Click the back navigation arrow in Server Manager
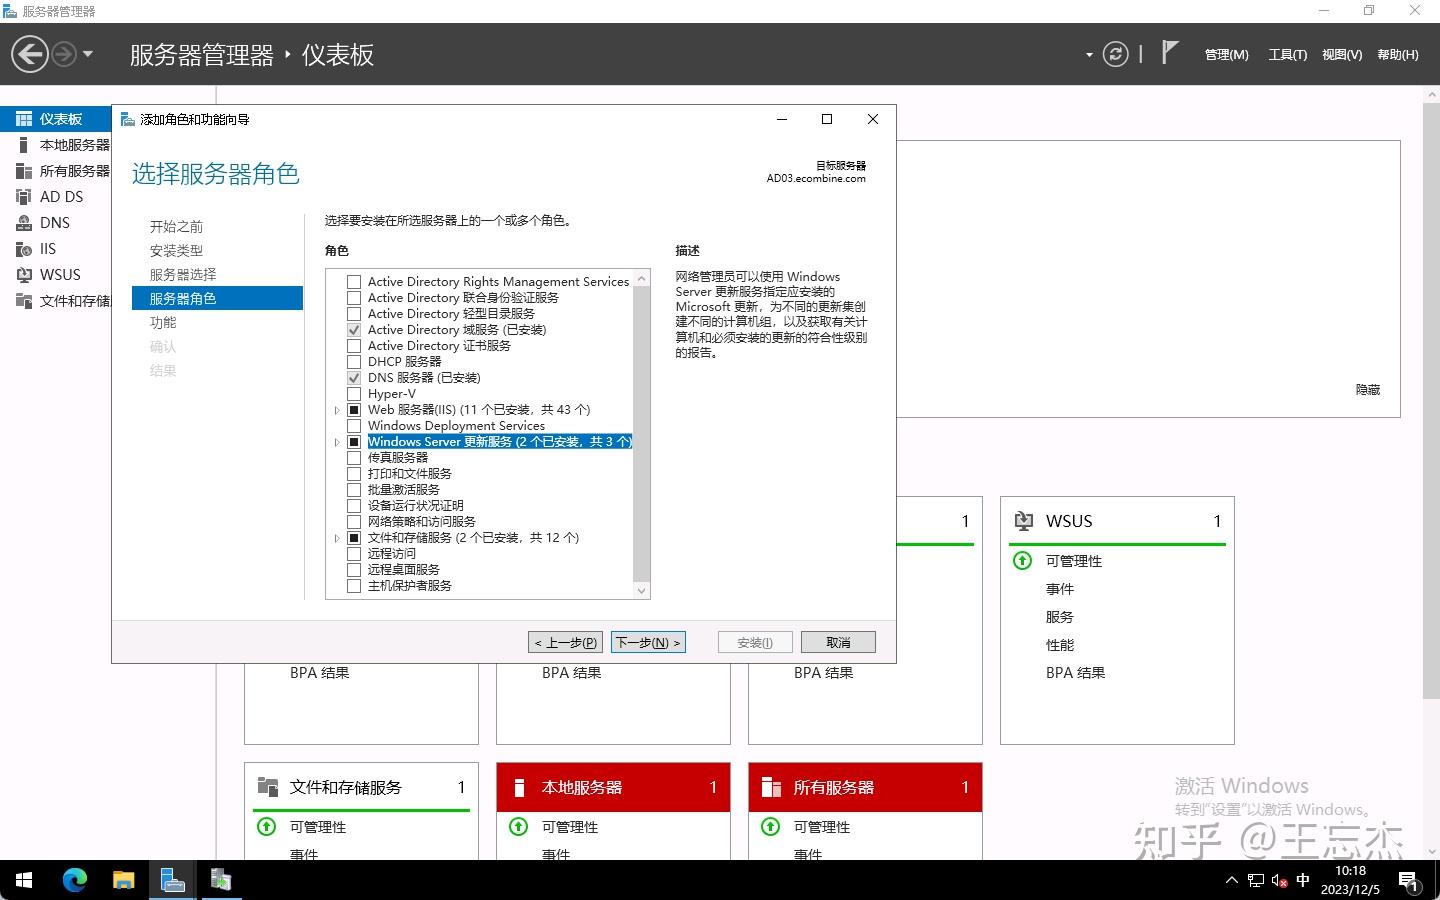Image resolution: width=1440 pixels, height=900 pixels. point(30,54)
